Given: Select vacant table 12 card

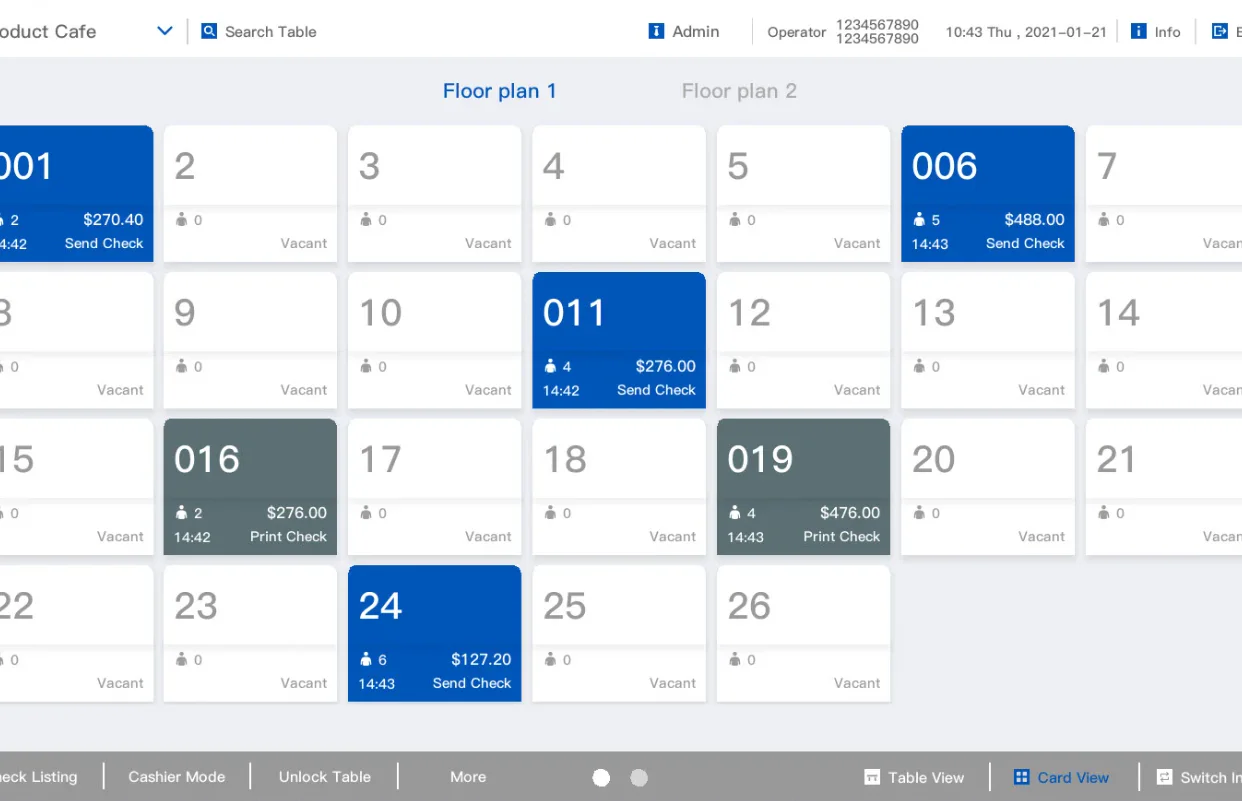Looking at the screenshot, I should point(803,340).
